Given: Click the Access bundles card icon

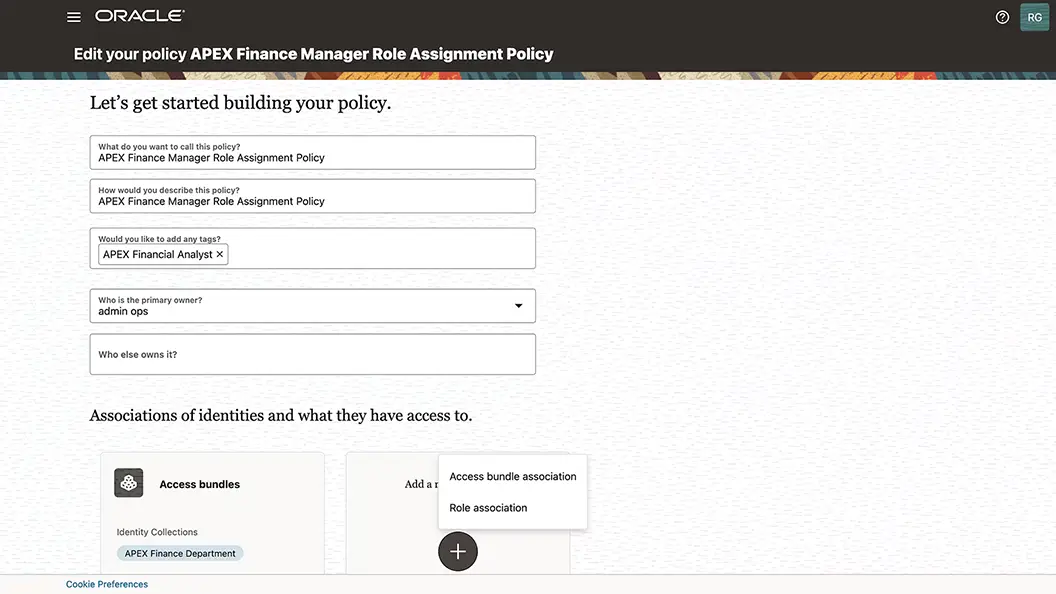Looking at the screenshot, I should (x=129, y=483).
